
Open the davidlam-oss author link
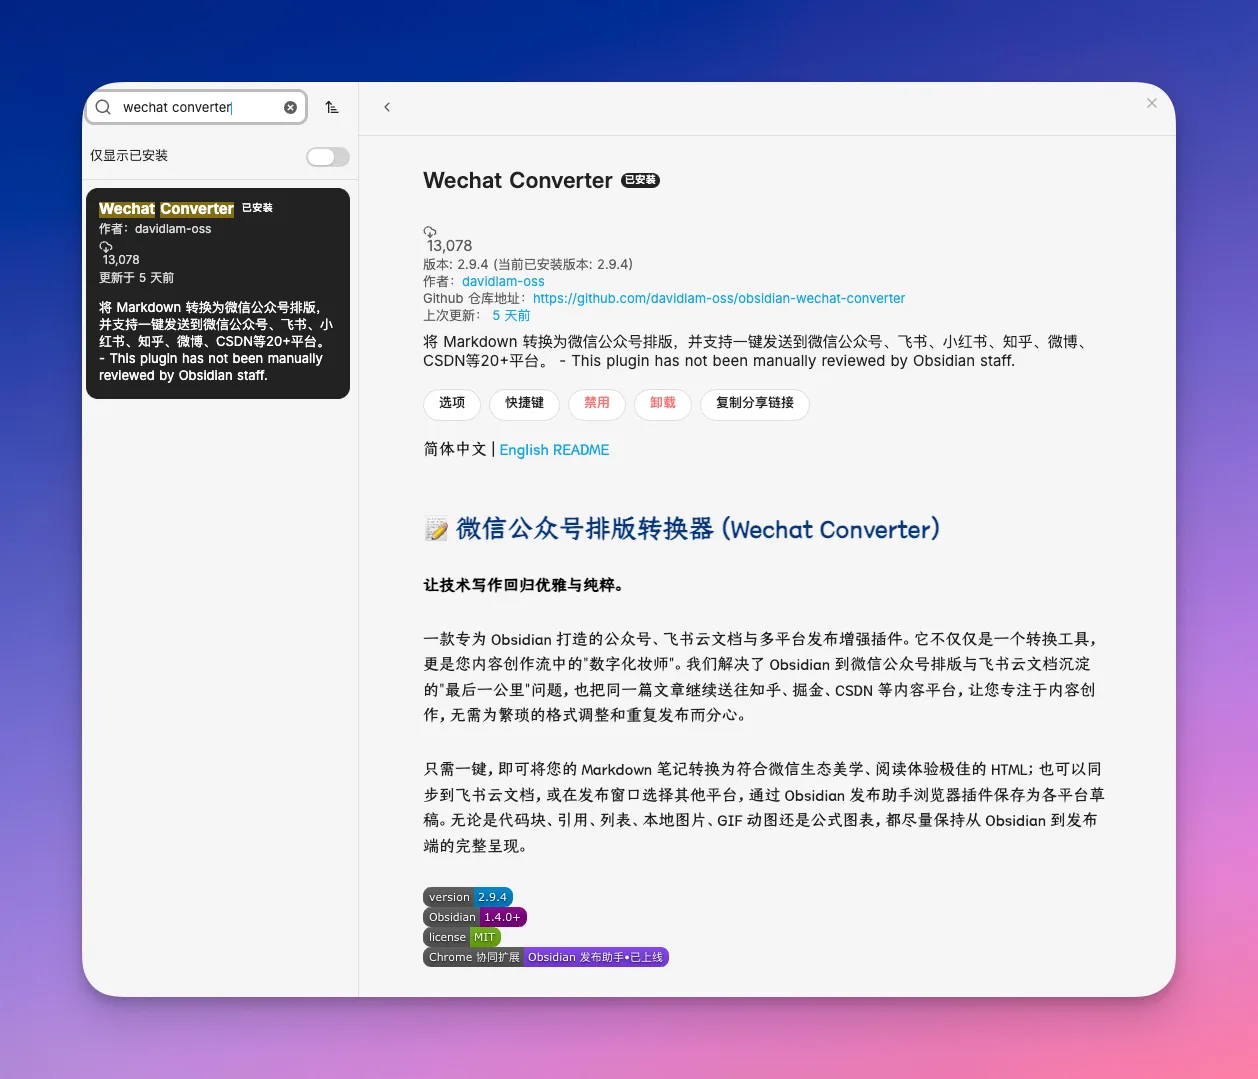click(x=503, y=281)
